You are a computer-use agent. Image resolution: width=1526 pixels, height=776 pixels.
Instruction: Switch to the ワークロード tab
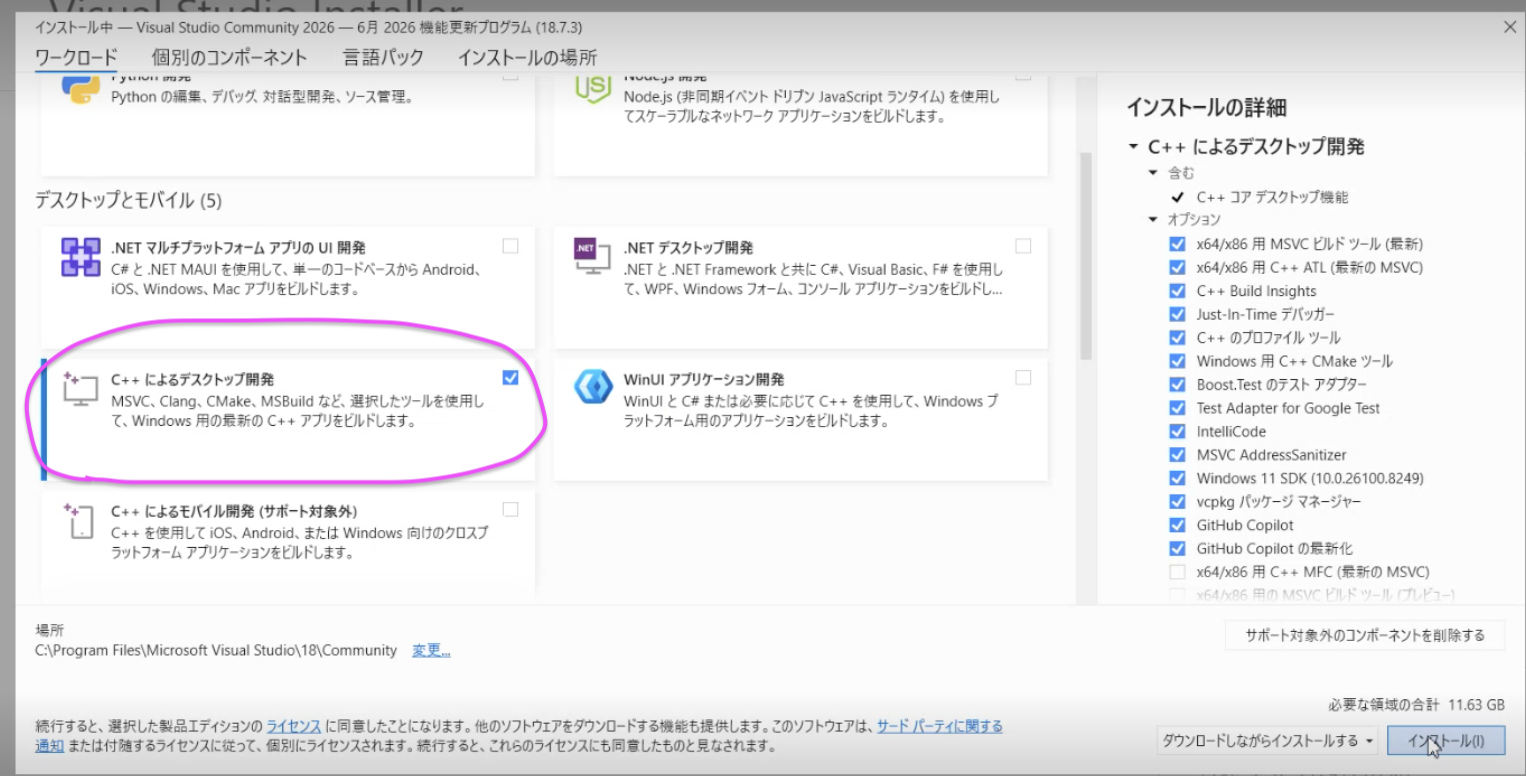76,57
